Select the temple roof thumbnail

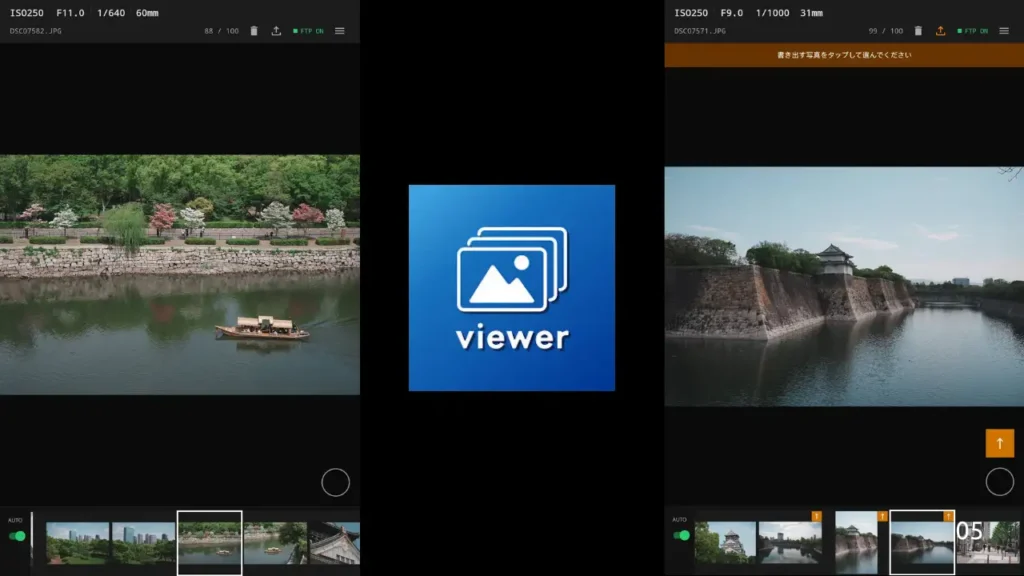pos(334,542)
